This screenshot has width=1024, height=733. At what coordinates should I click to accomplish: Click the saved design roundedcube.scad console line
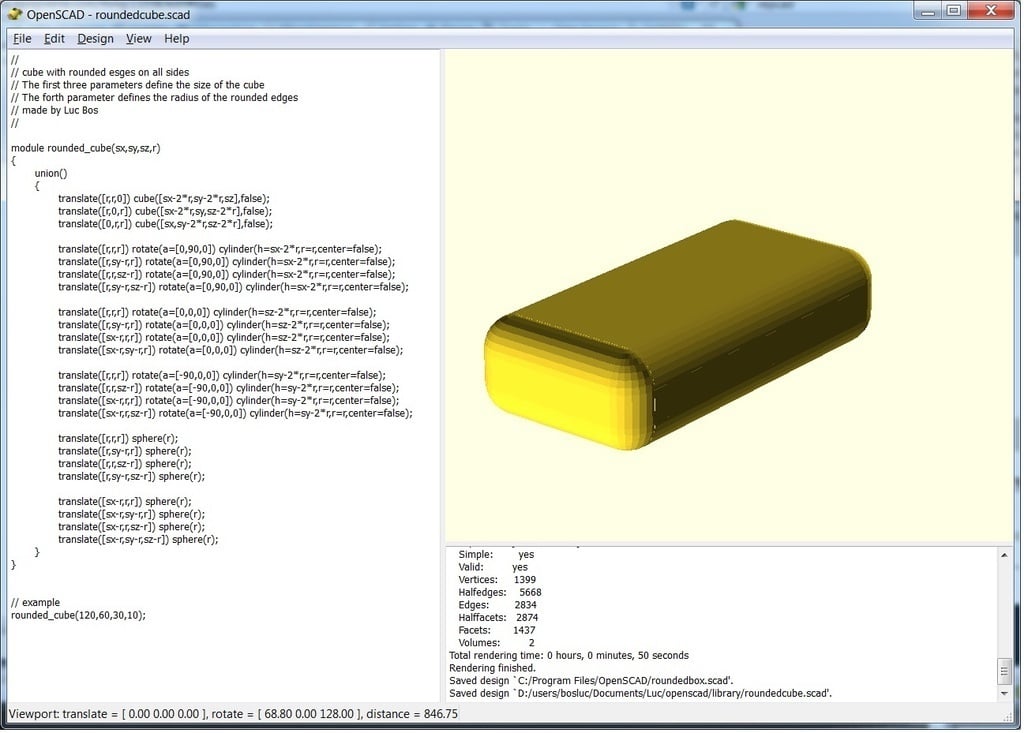point(641,693)
